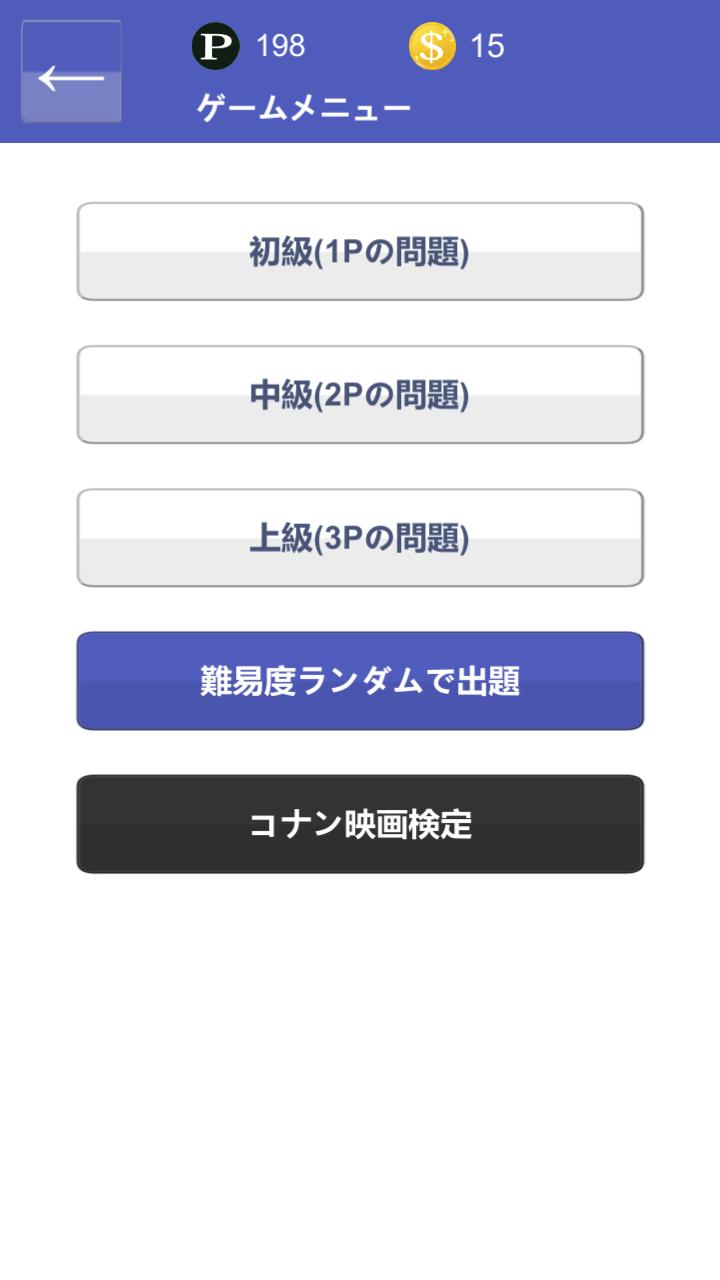720x1280 pixels.
Task: Return to previous screen via back arrow
Action: point(71,72)
